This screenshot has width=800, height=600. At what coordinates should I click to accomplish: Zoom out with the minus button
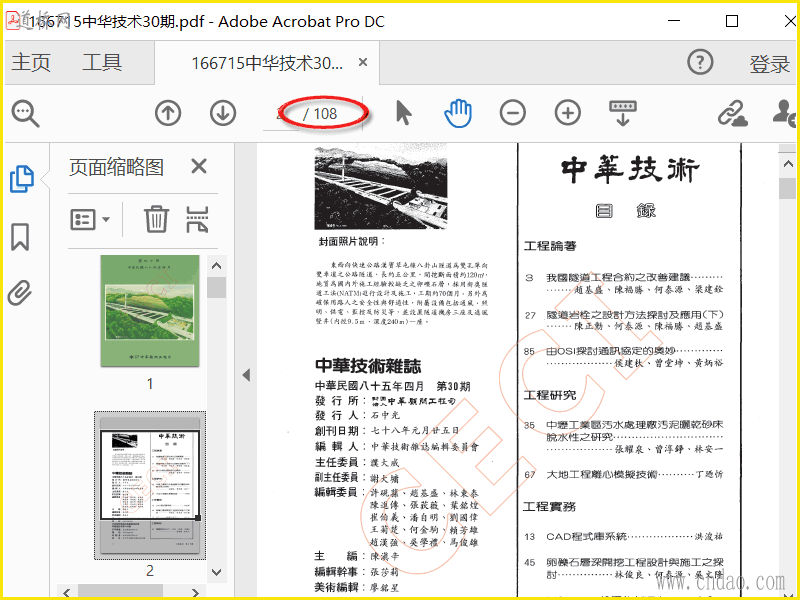(513, 113)
